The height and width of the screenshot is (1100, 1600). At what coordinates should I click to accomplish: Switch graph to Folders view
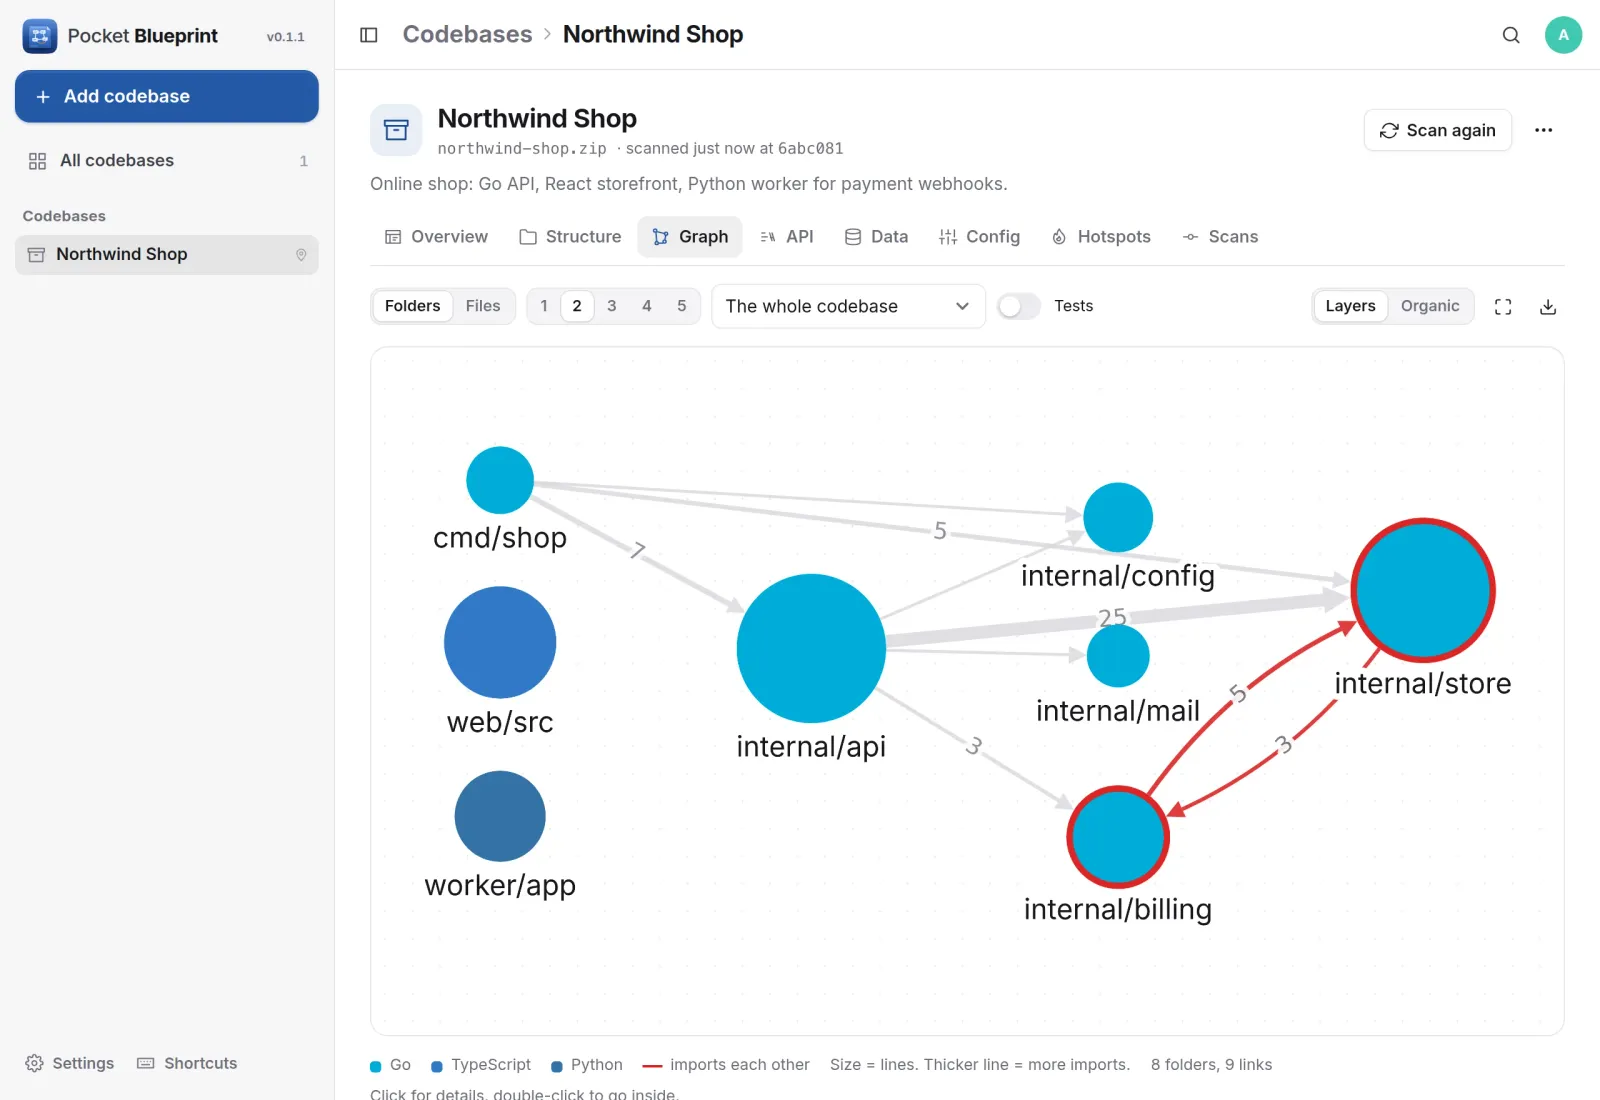[413, 306]
